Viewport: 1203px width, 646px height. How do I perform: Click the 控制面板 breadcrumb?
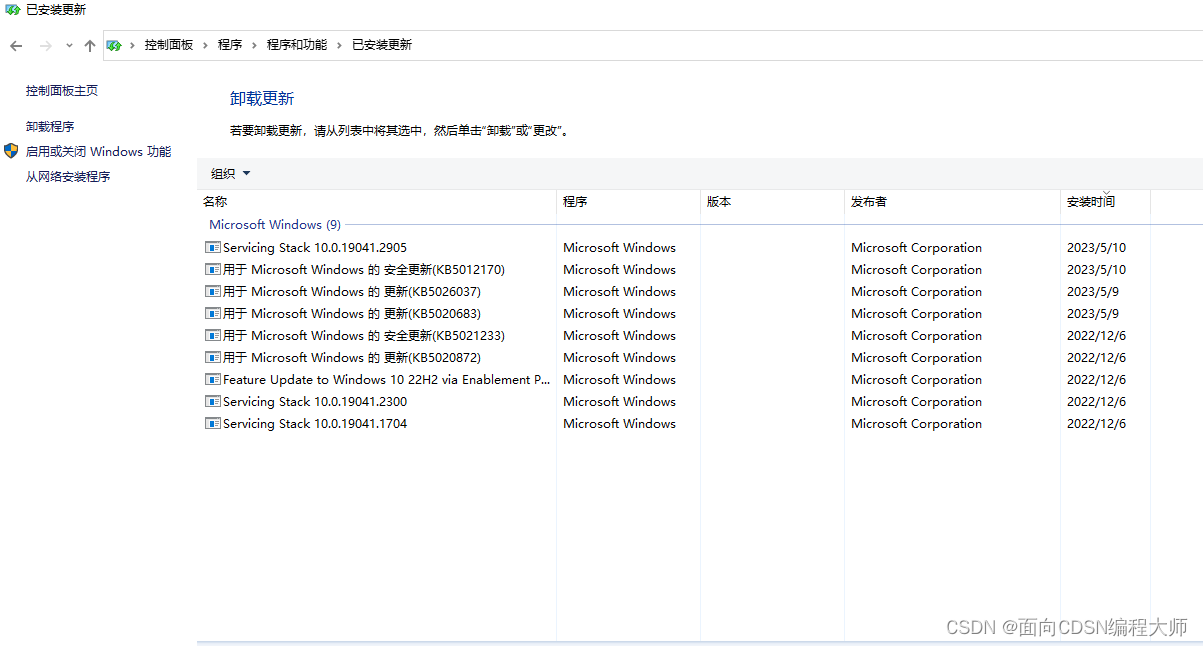(x=168, y=45)
